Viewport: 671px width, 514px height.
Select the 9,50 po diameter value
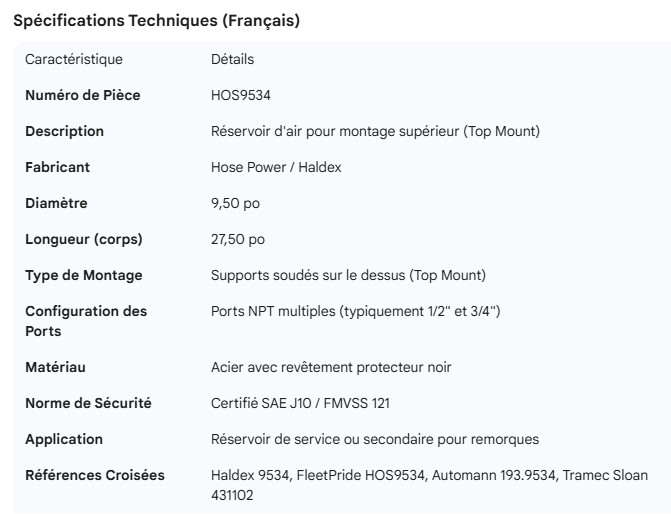[236, 204]
